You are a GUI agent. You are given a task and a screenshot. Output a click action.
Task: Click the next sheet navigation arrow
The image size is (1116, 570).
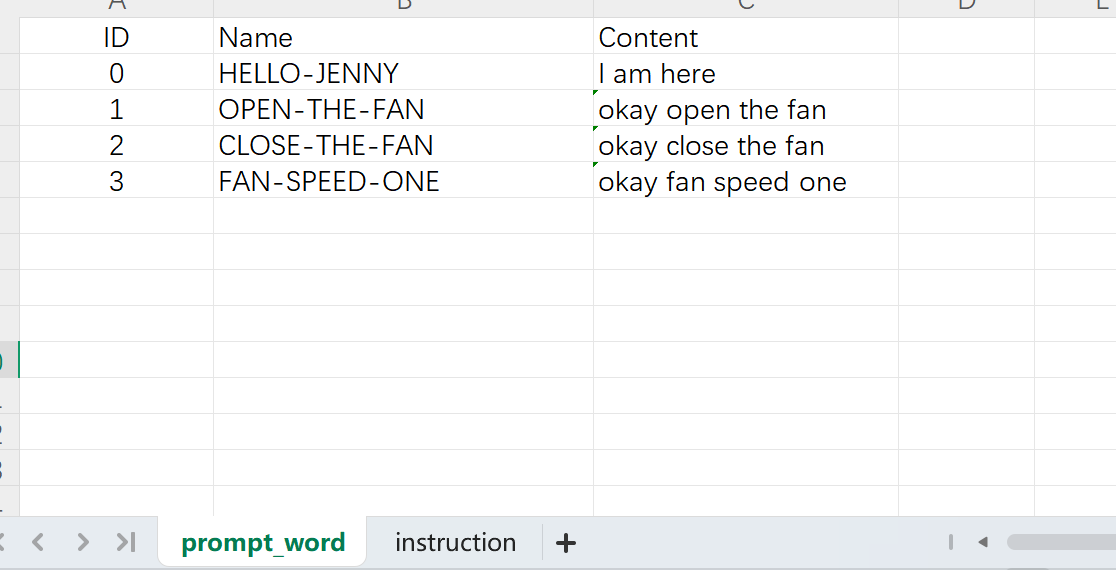point(83,542)
